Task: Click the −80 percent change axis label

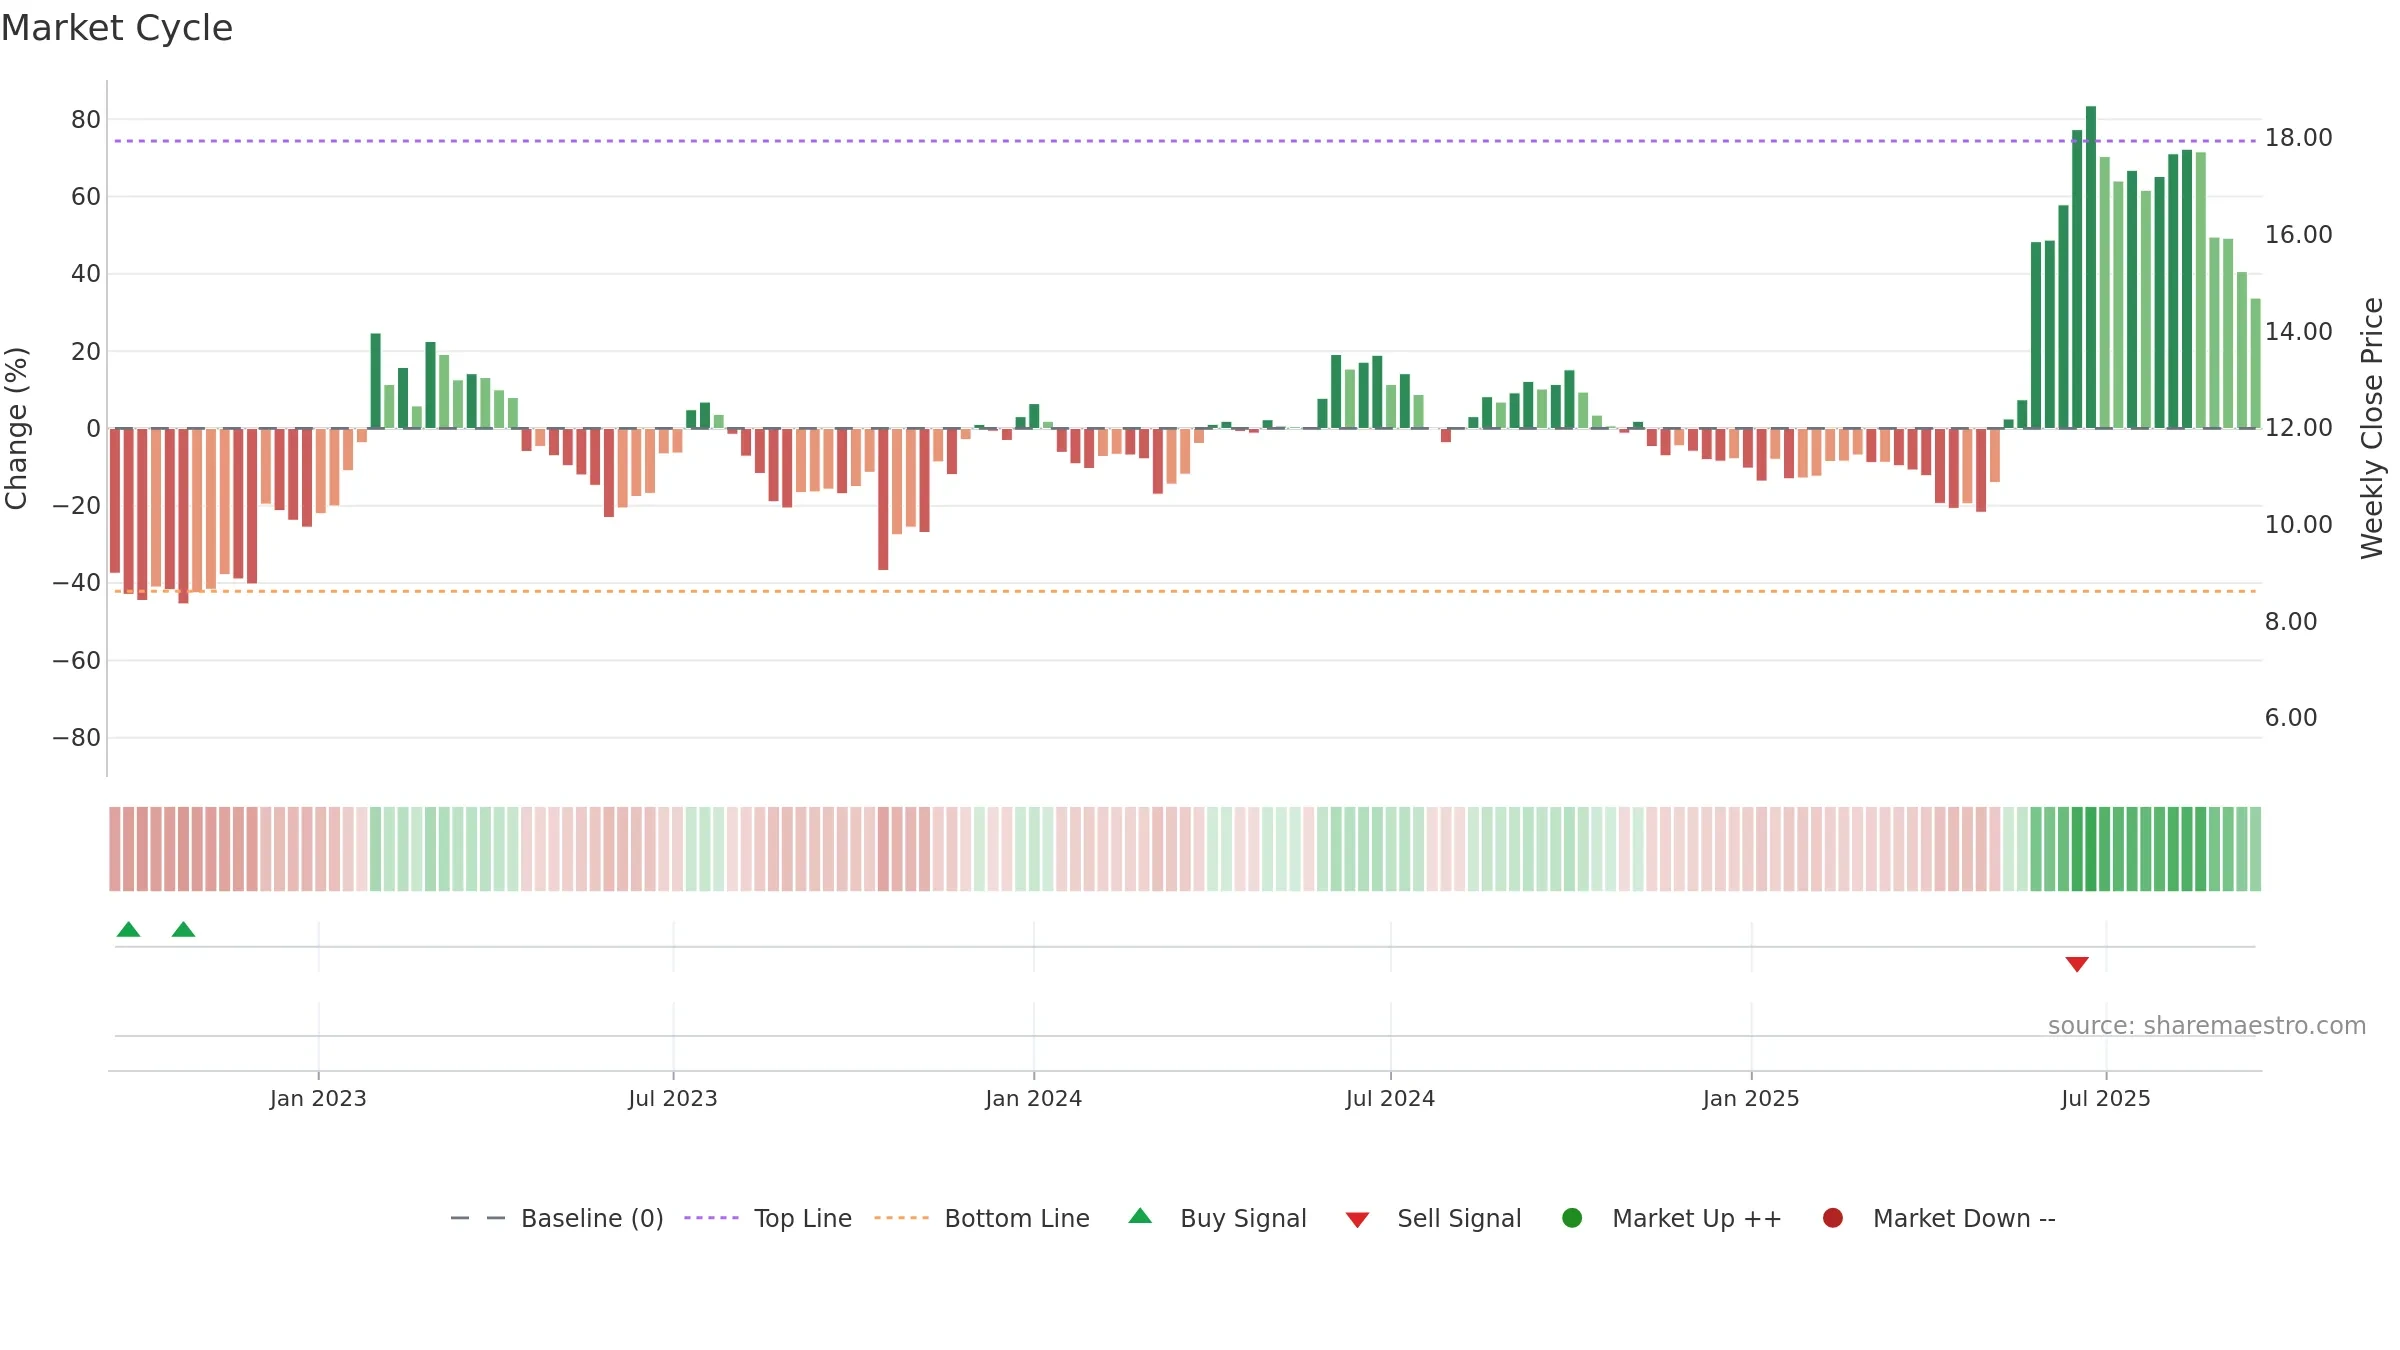Action: coord(77,738)
